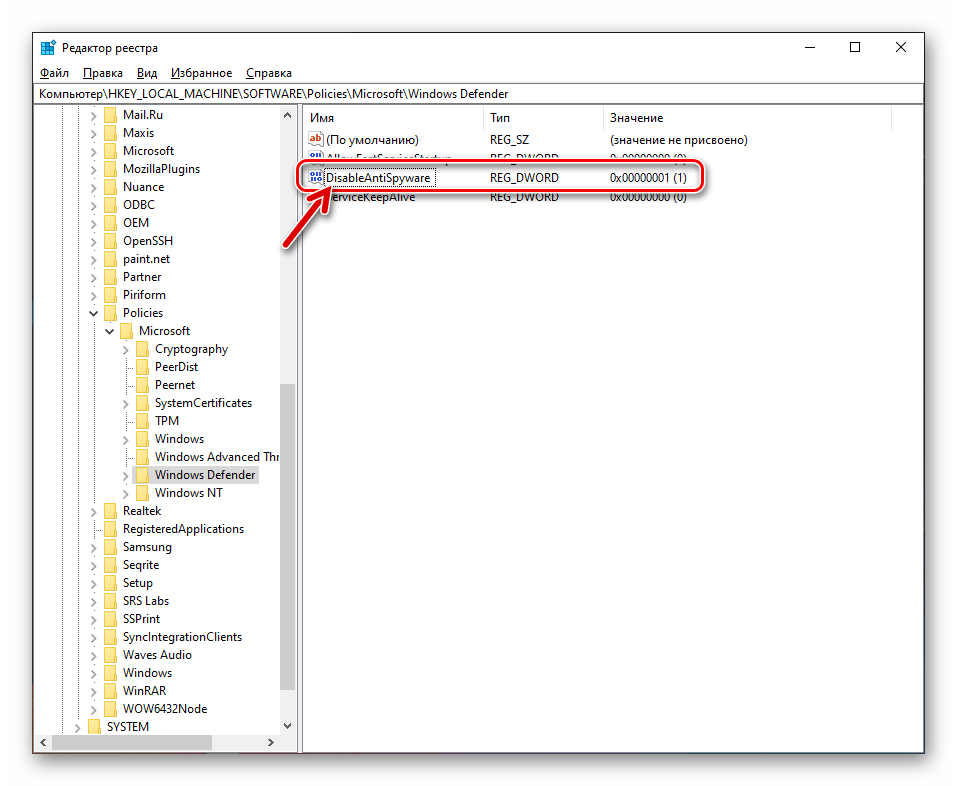
Task: Click the Mail.Ru folder icon
Action: (x=110, y=115)
